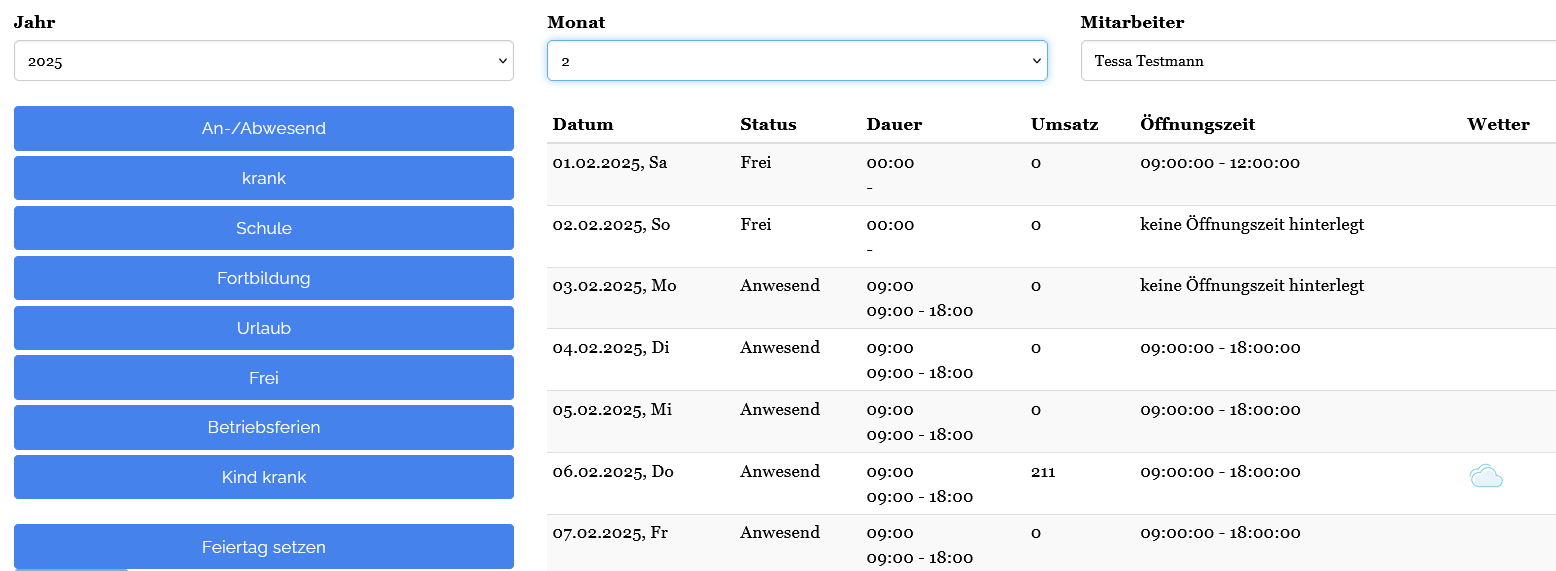Select the 03.02.2025, Mo date cell
Viewport: 1556px width, 571px height.
614,286
